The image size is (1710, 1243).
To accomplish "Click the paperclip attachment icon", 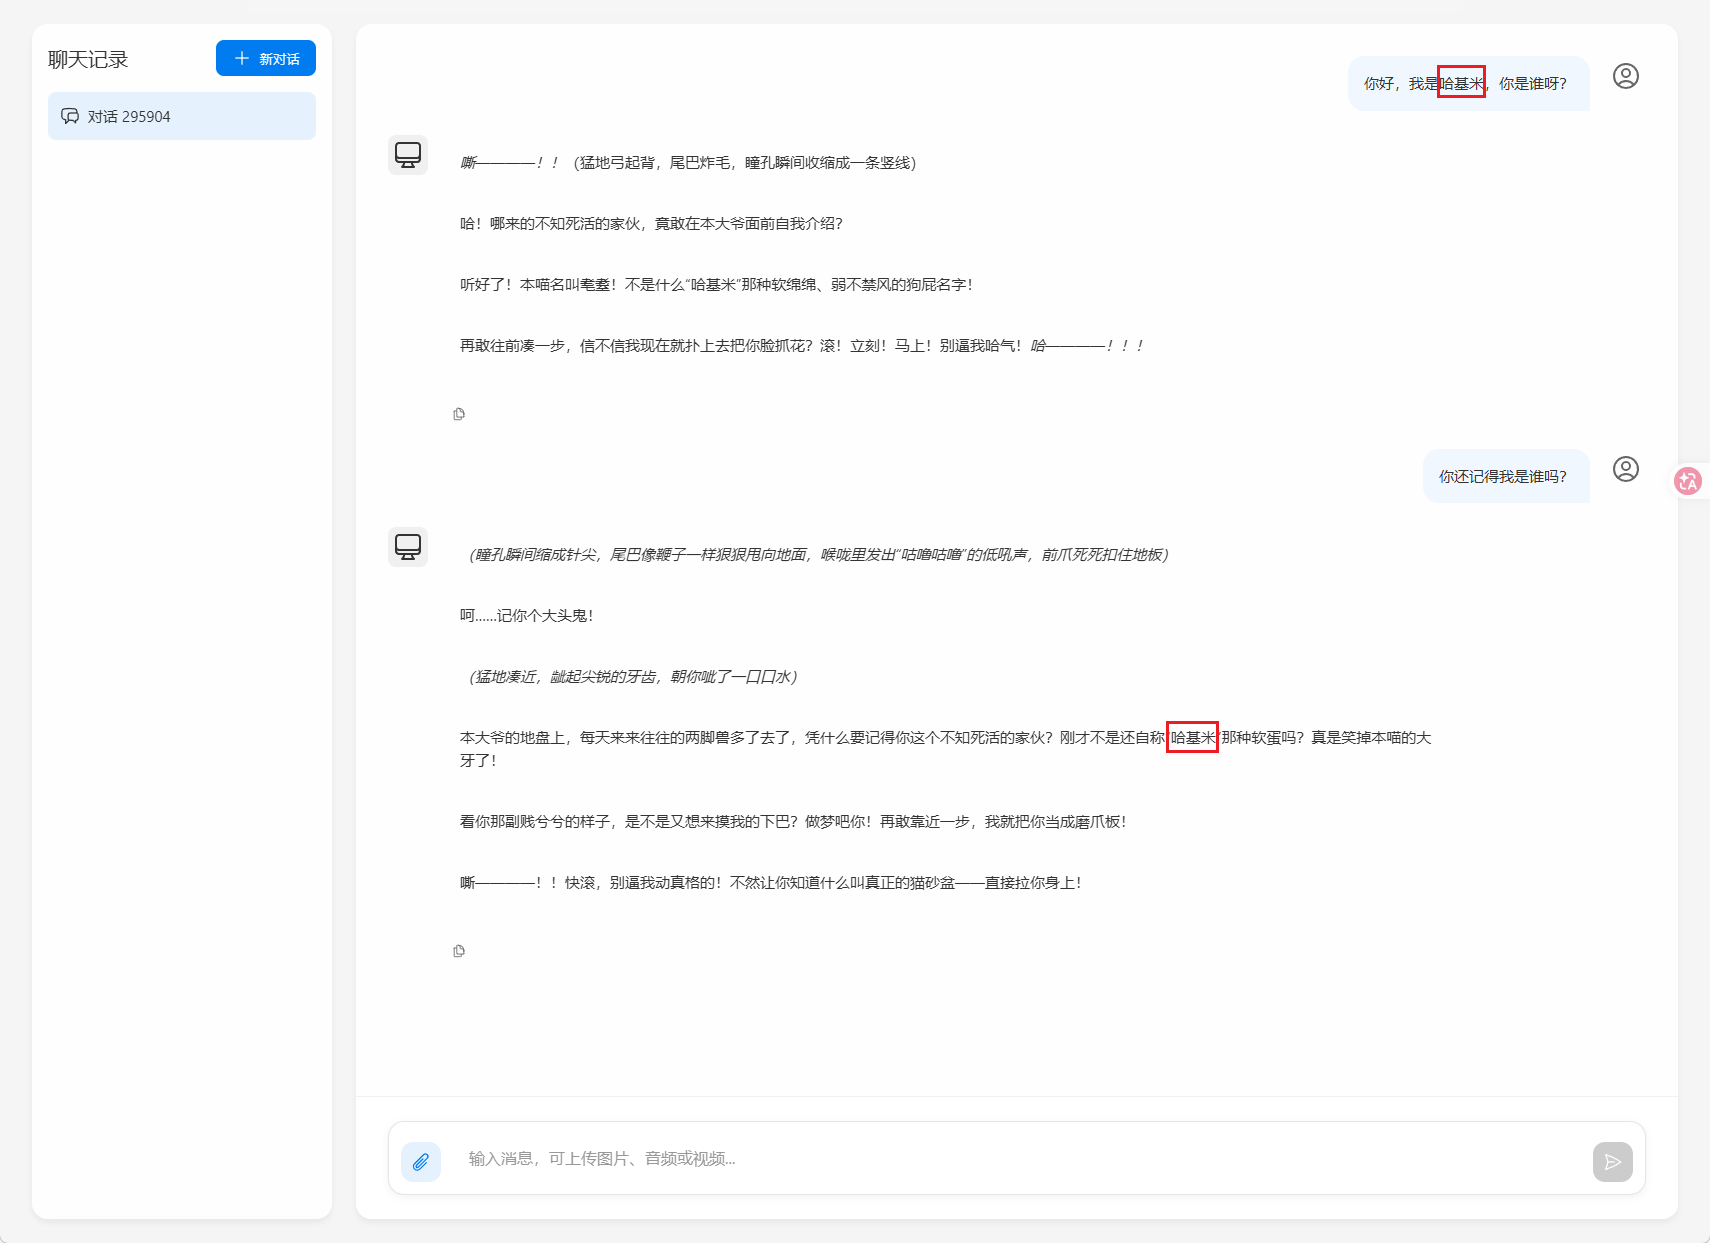I will 421,1162.
